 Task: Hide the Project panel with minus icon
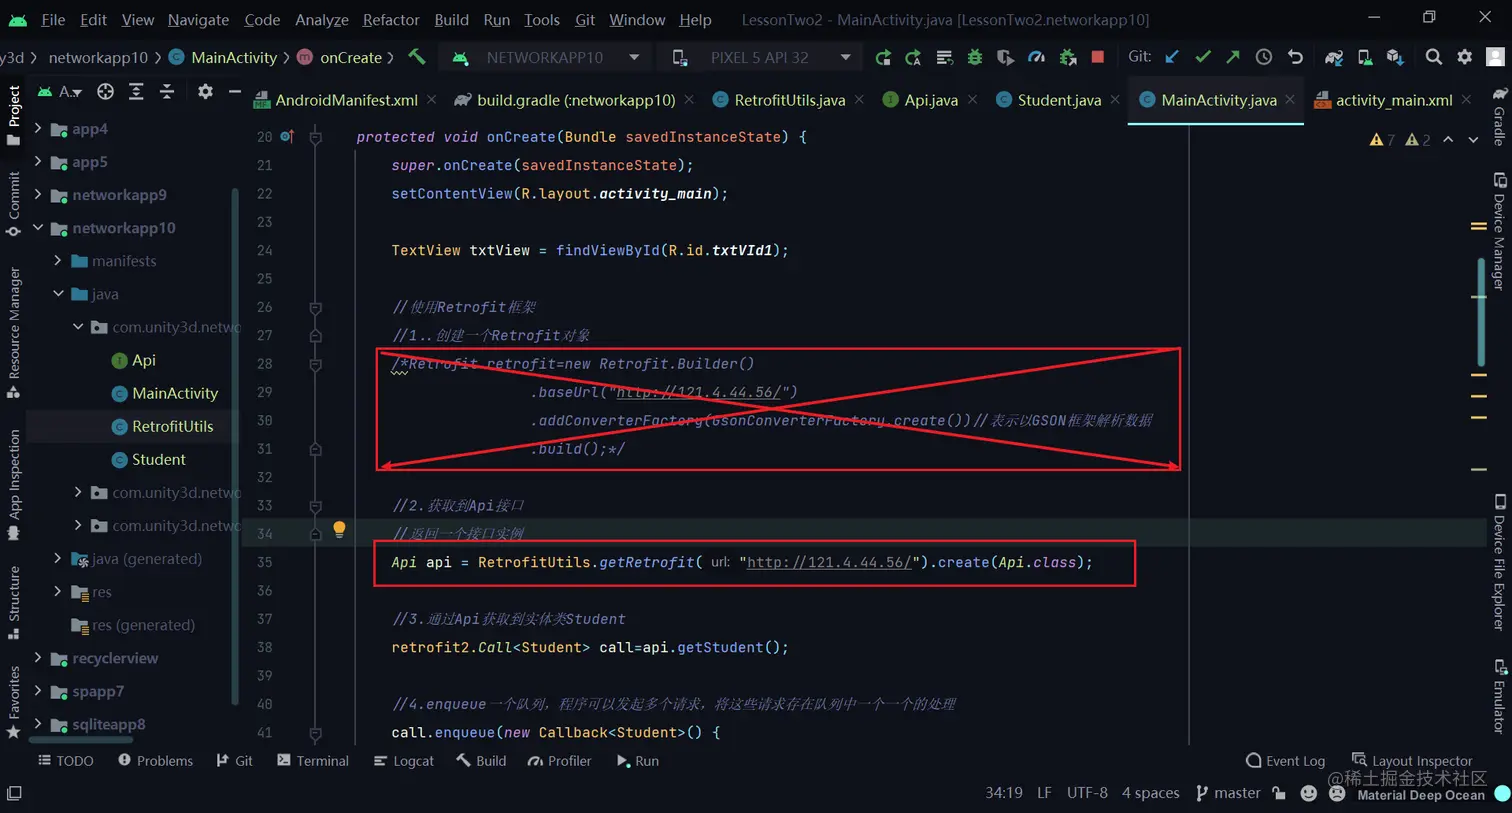click(235, 92)
